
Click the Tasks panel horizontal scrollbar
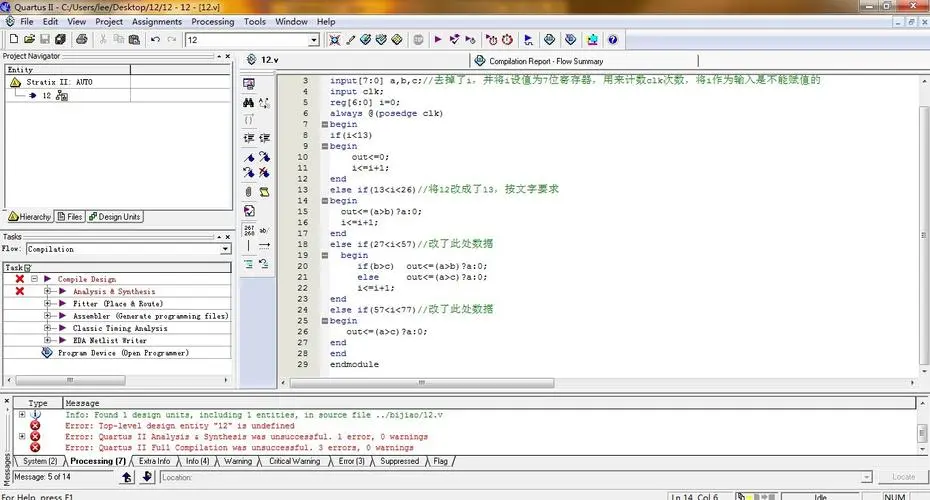click(x=70, y=380)
